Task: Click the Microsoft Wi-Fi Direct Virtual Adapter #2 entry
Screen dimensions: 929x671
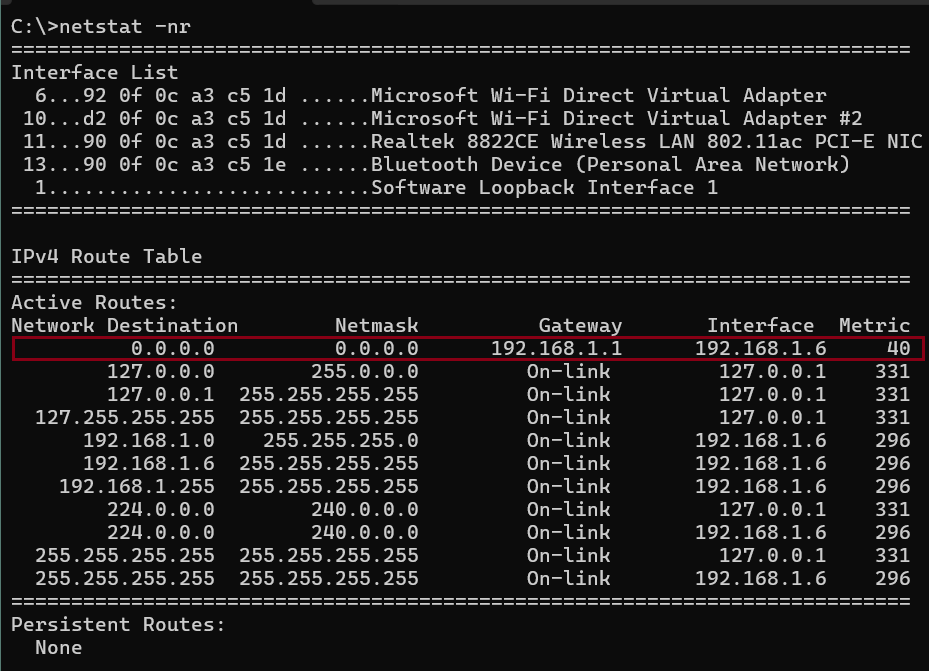Action: (615, 118)
